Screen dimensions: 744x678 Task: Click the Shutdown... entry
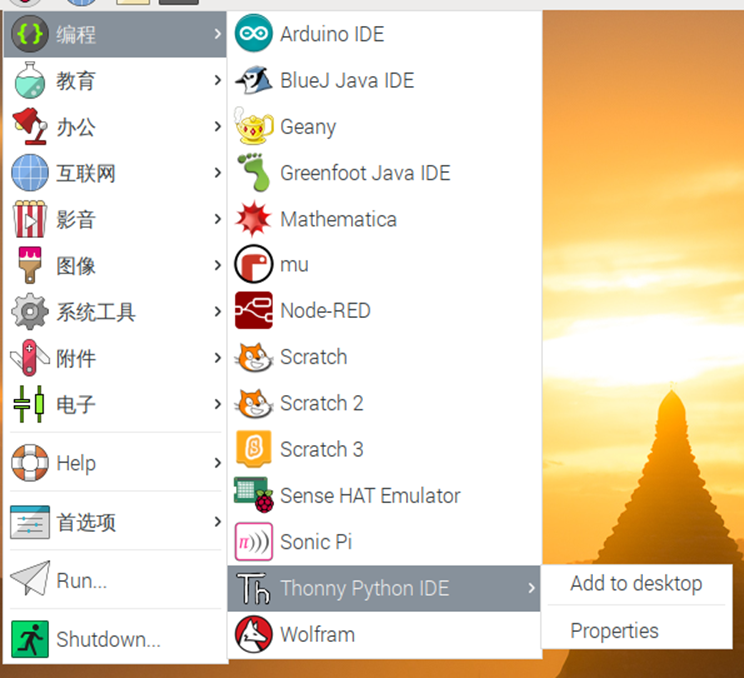[108, 639]
